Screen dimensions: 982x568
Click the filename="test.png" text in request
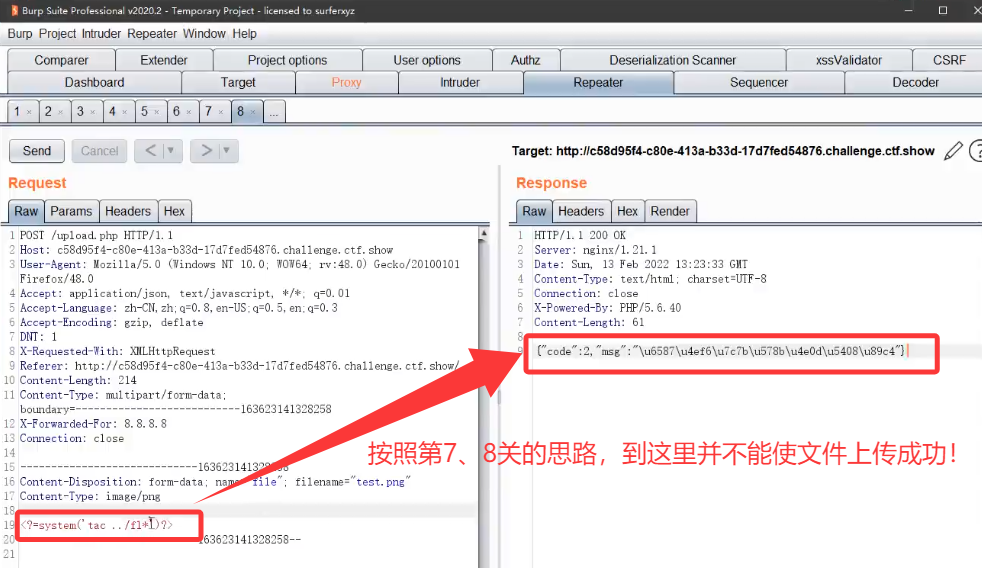tap(353, 482)
